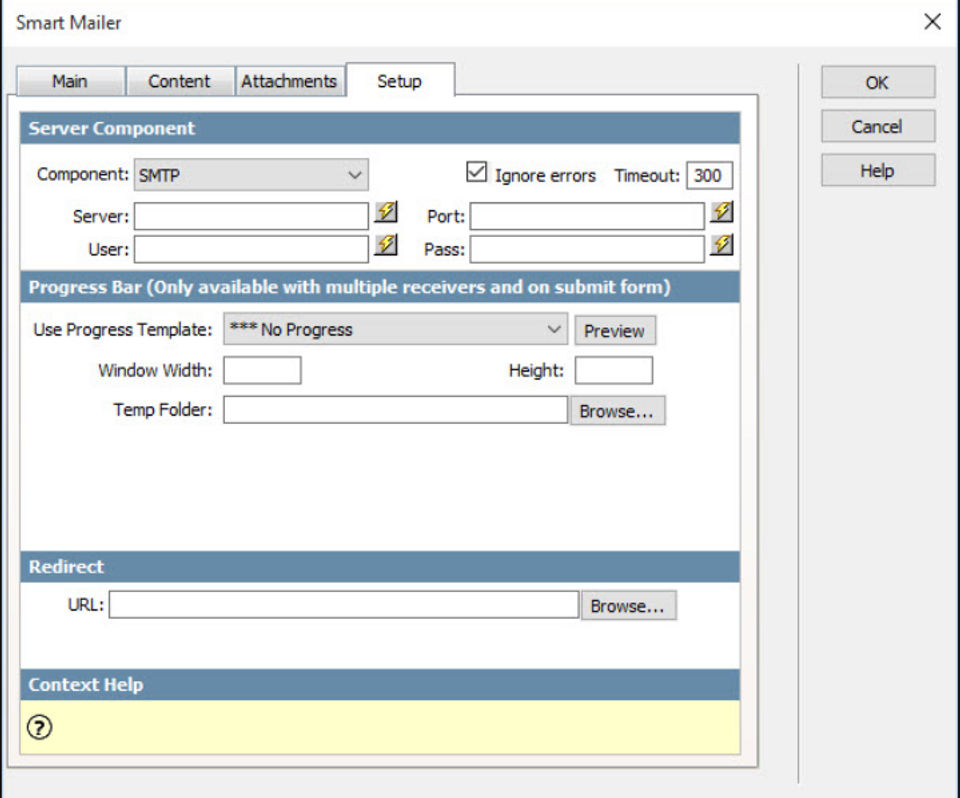
Task: Edit the Timeout value field
Action: click(710, 176)
